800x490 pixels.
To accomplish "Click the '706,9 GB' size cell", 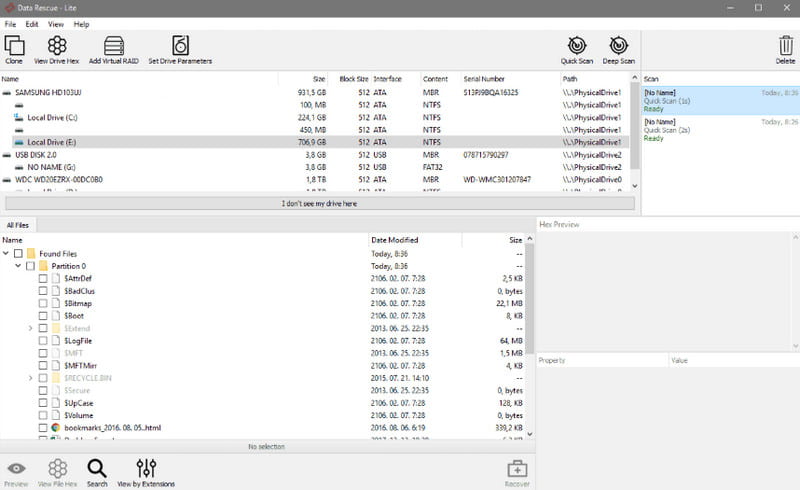I will [x=312, y=142].
